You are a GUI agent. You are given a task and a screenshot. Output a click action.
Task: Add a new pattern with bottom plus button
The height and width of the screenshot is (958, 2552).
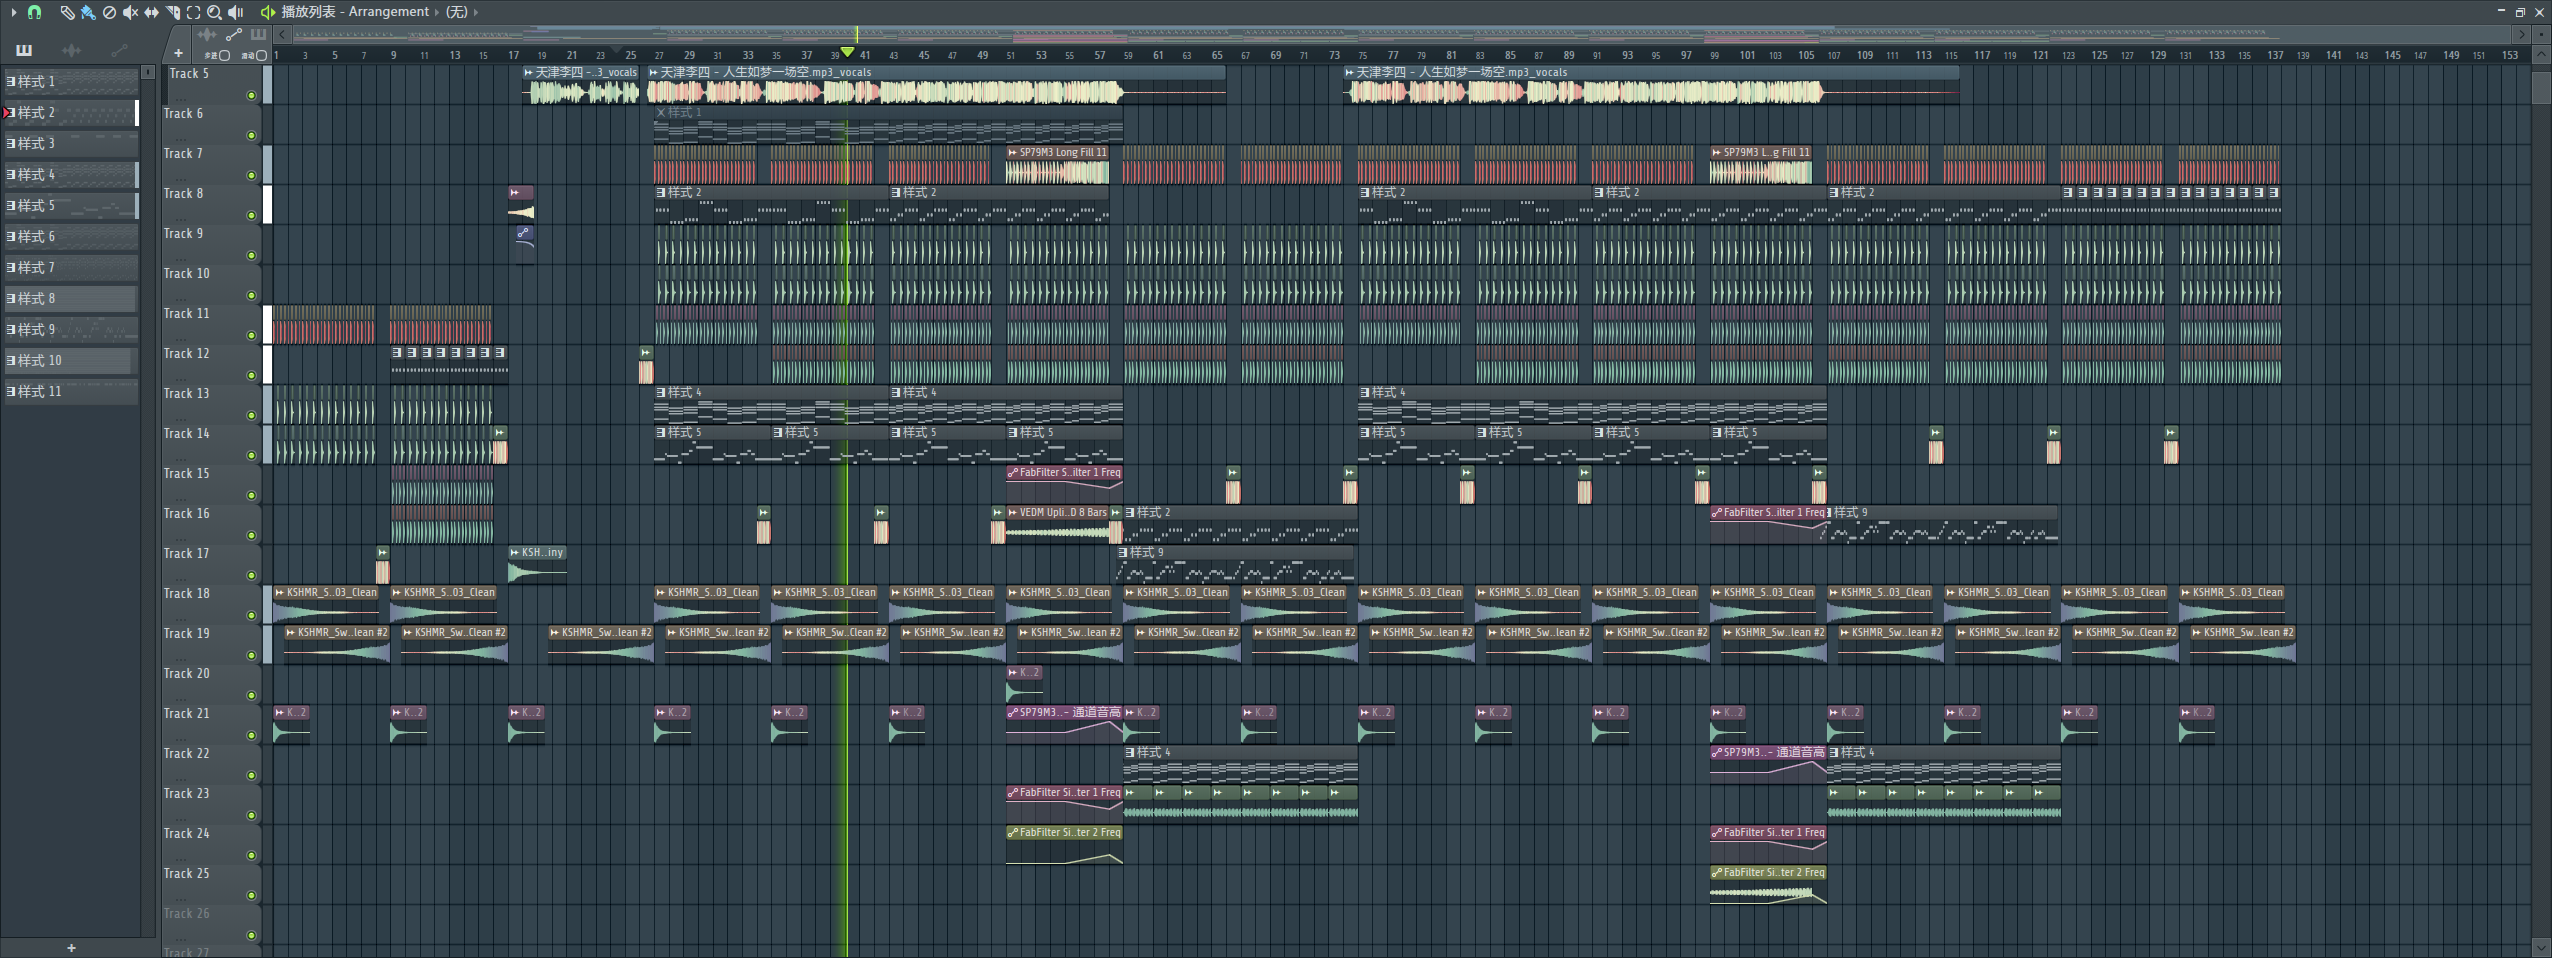click(x=71, y=948)
